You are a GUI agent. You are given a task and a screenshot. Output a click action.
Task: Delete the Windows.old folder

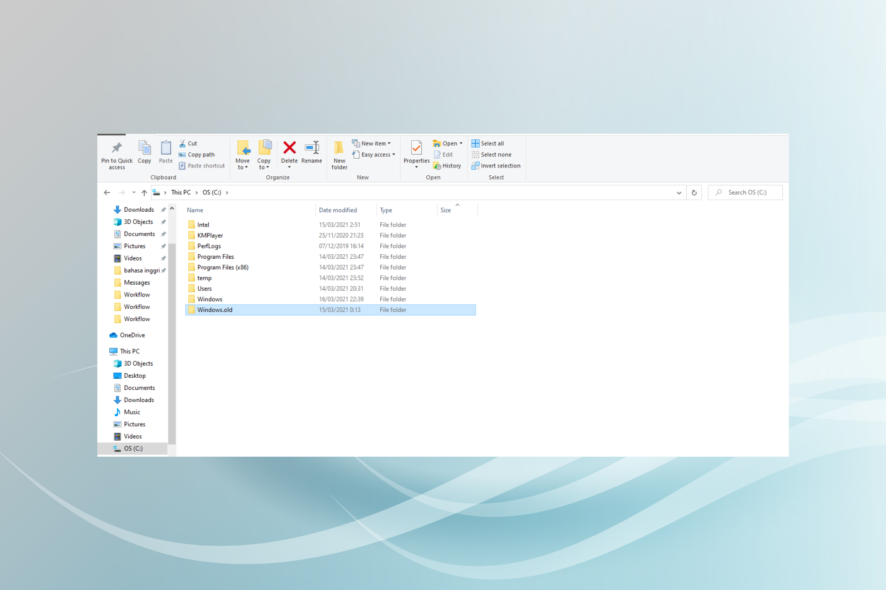(x=288, y=148)
